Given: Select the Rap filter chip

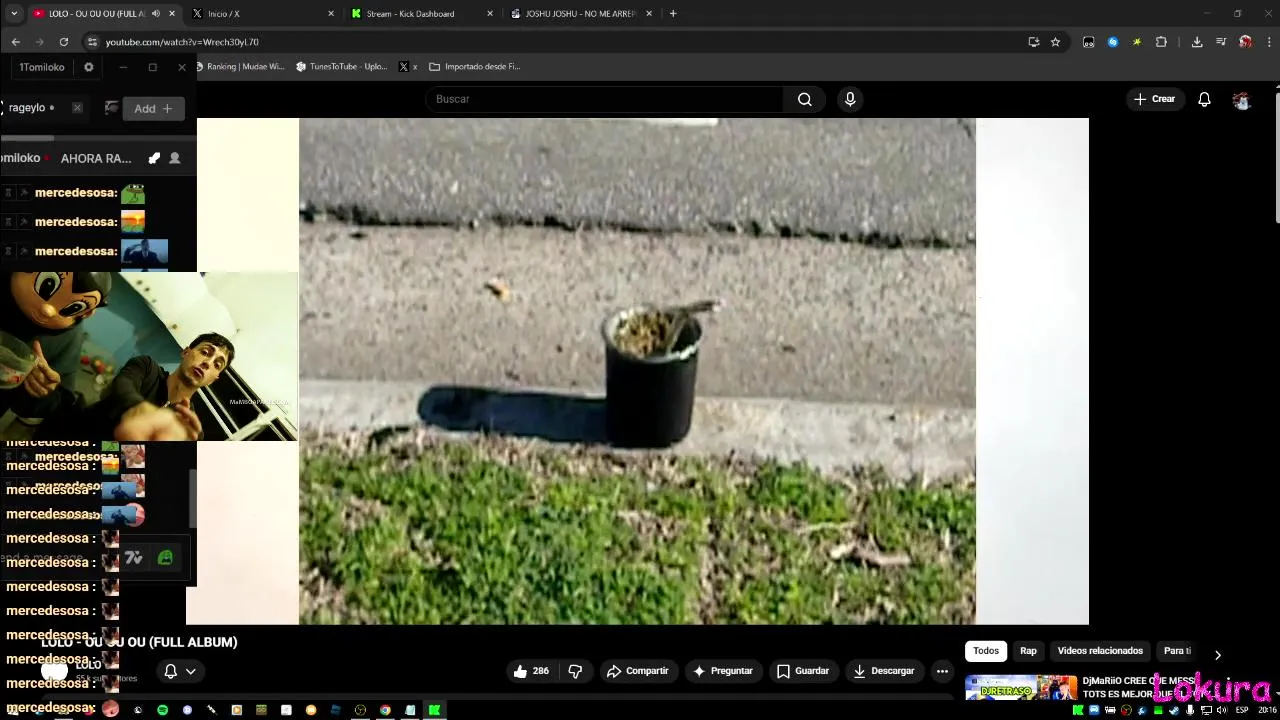Looking at the screenshot, I should (x=1028, y=651).
